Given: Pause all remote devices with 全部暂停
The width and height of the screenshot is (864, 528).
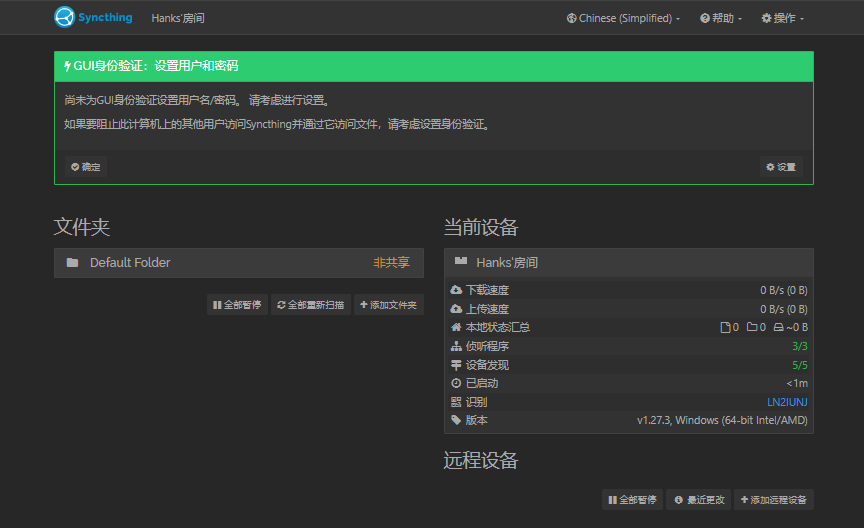Looking at the screenshot, I should [632, 500].
